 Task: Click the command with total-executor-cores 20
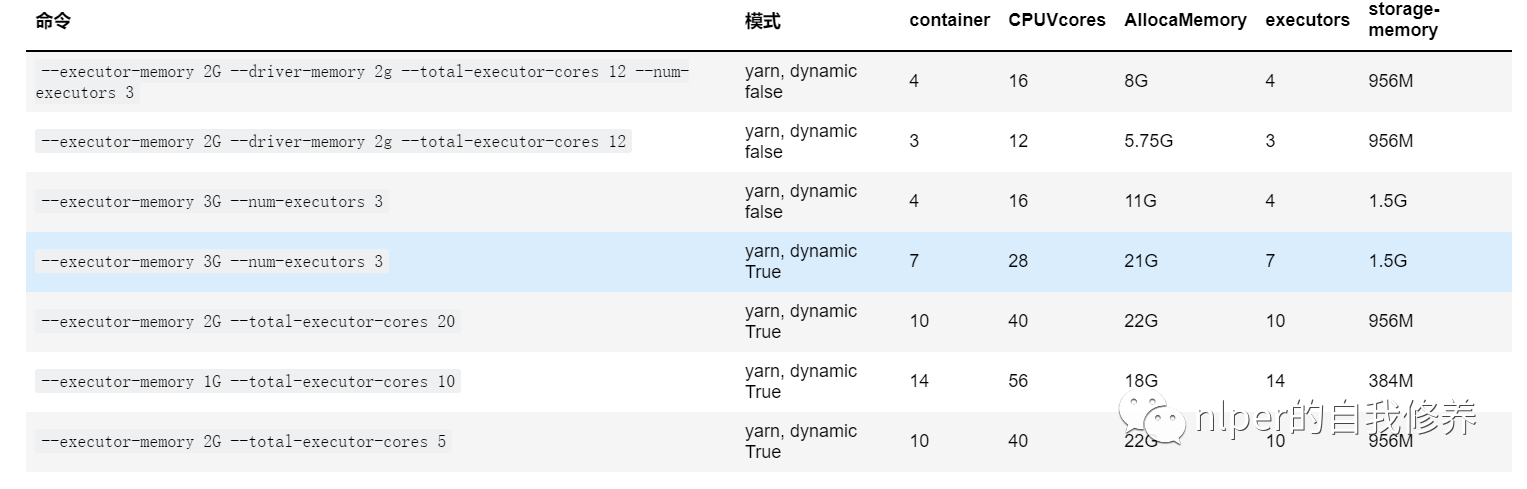click(247, 322)
